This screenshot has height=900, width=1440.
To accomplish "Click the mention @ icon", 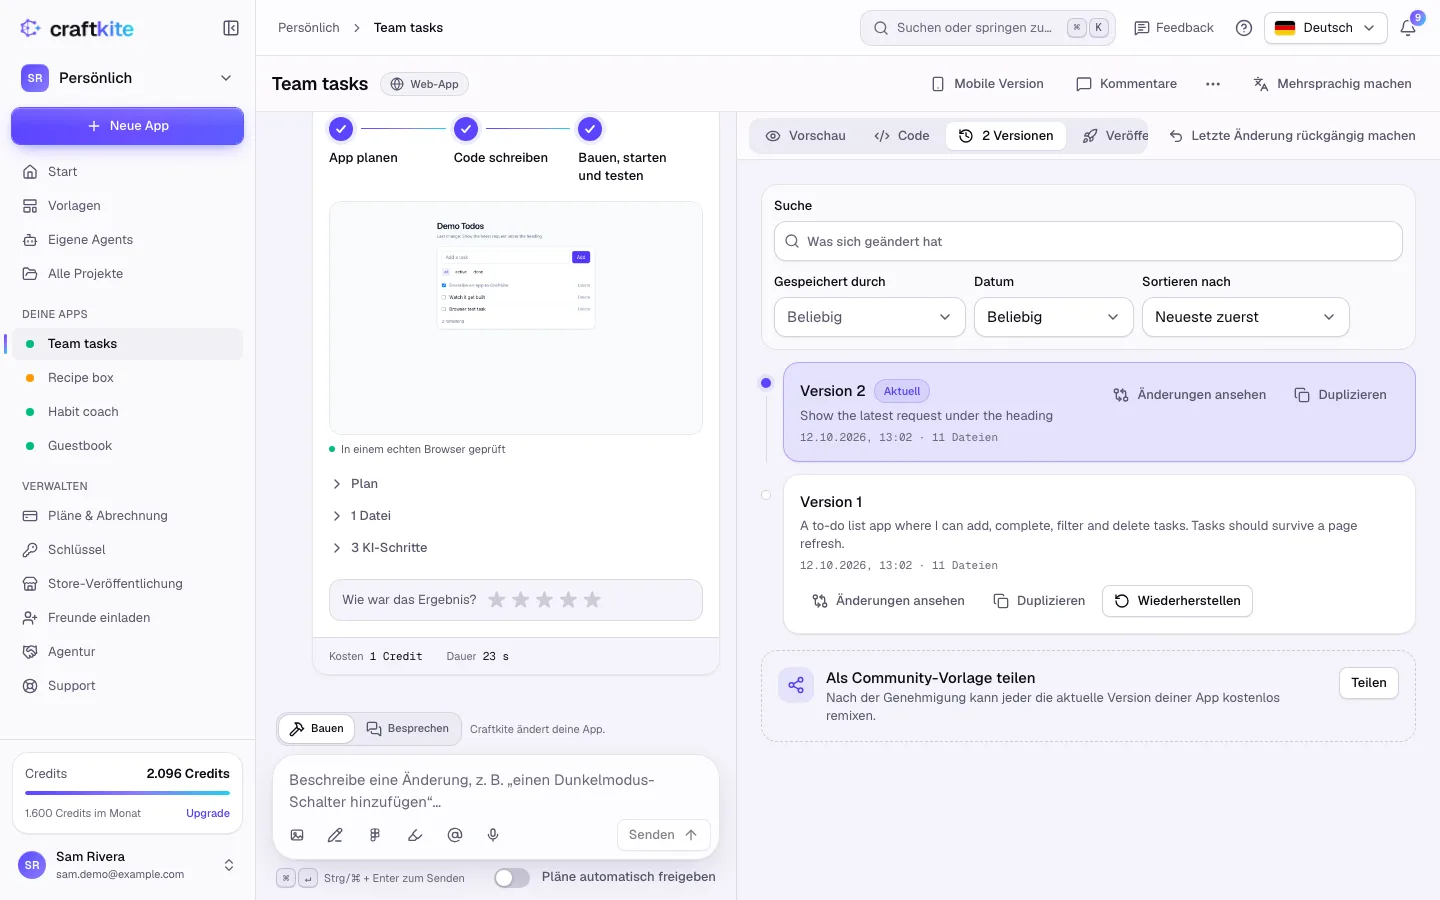I will [x=455, y=835].
